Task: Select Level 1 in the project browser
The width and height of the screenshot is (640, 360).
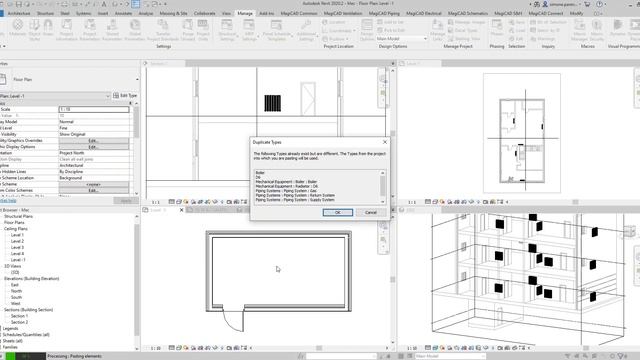Action: [x=17, y=235]
